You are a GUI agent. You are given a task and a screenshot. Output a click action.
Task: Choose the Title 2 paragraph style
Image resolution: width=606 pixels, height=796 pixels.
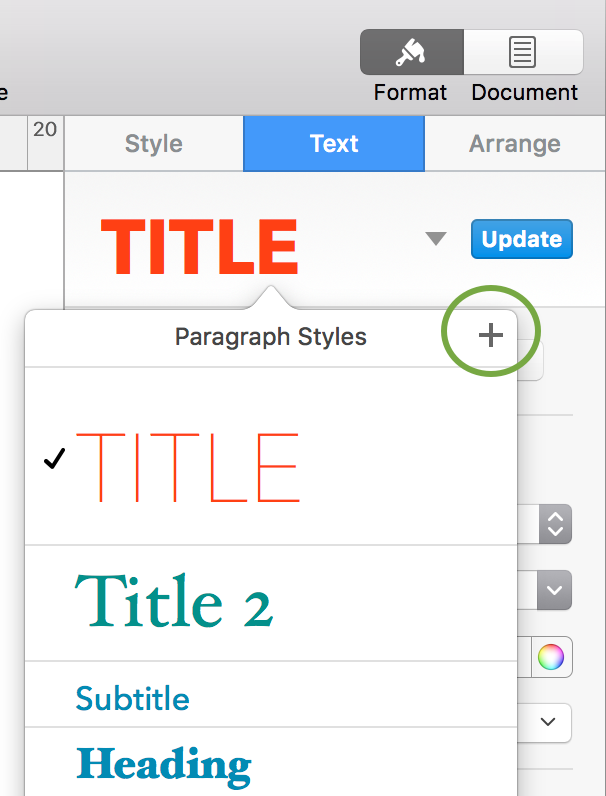click(x=271, y=603)
